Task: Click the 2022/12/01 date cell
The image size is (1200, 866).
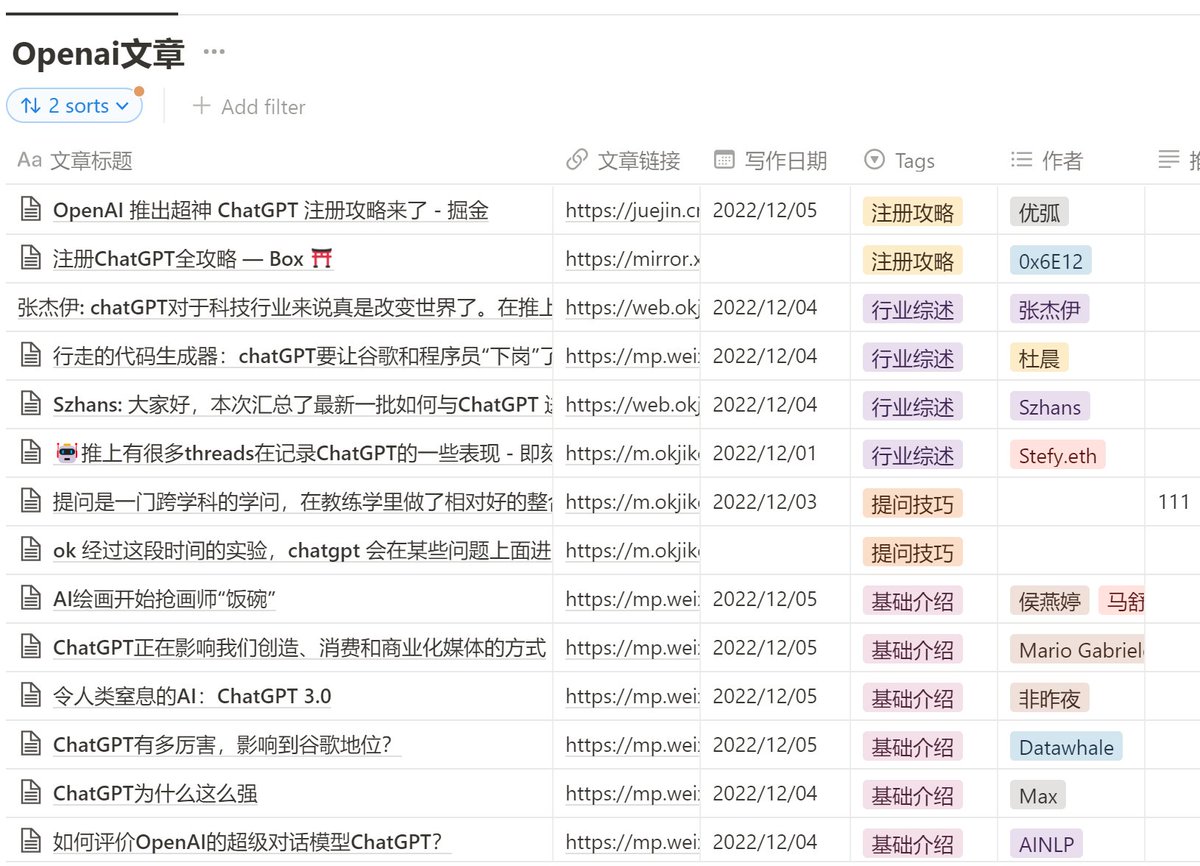Action: [765, 453]
